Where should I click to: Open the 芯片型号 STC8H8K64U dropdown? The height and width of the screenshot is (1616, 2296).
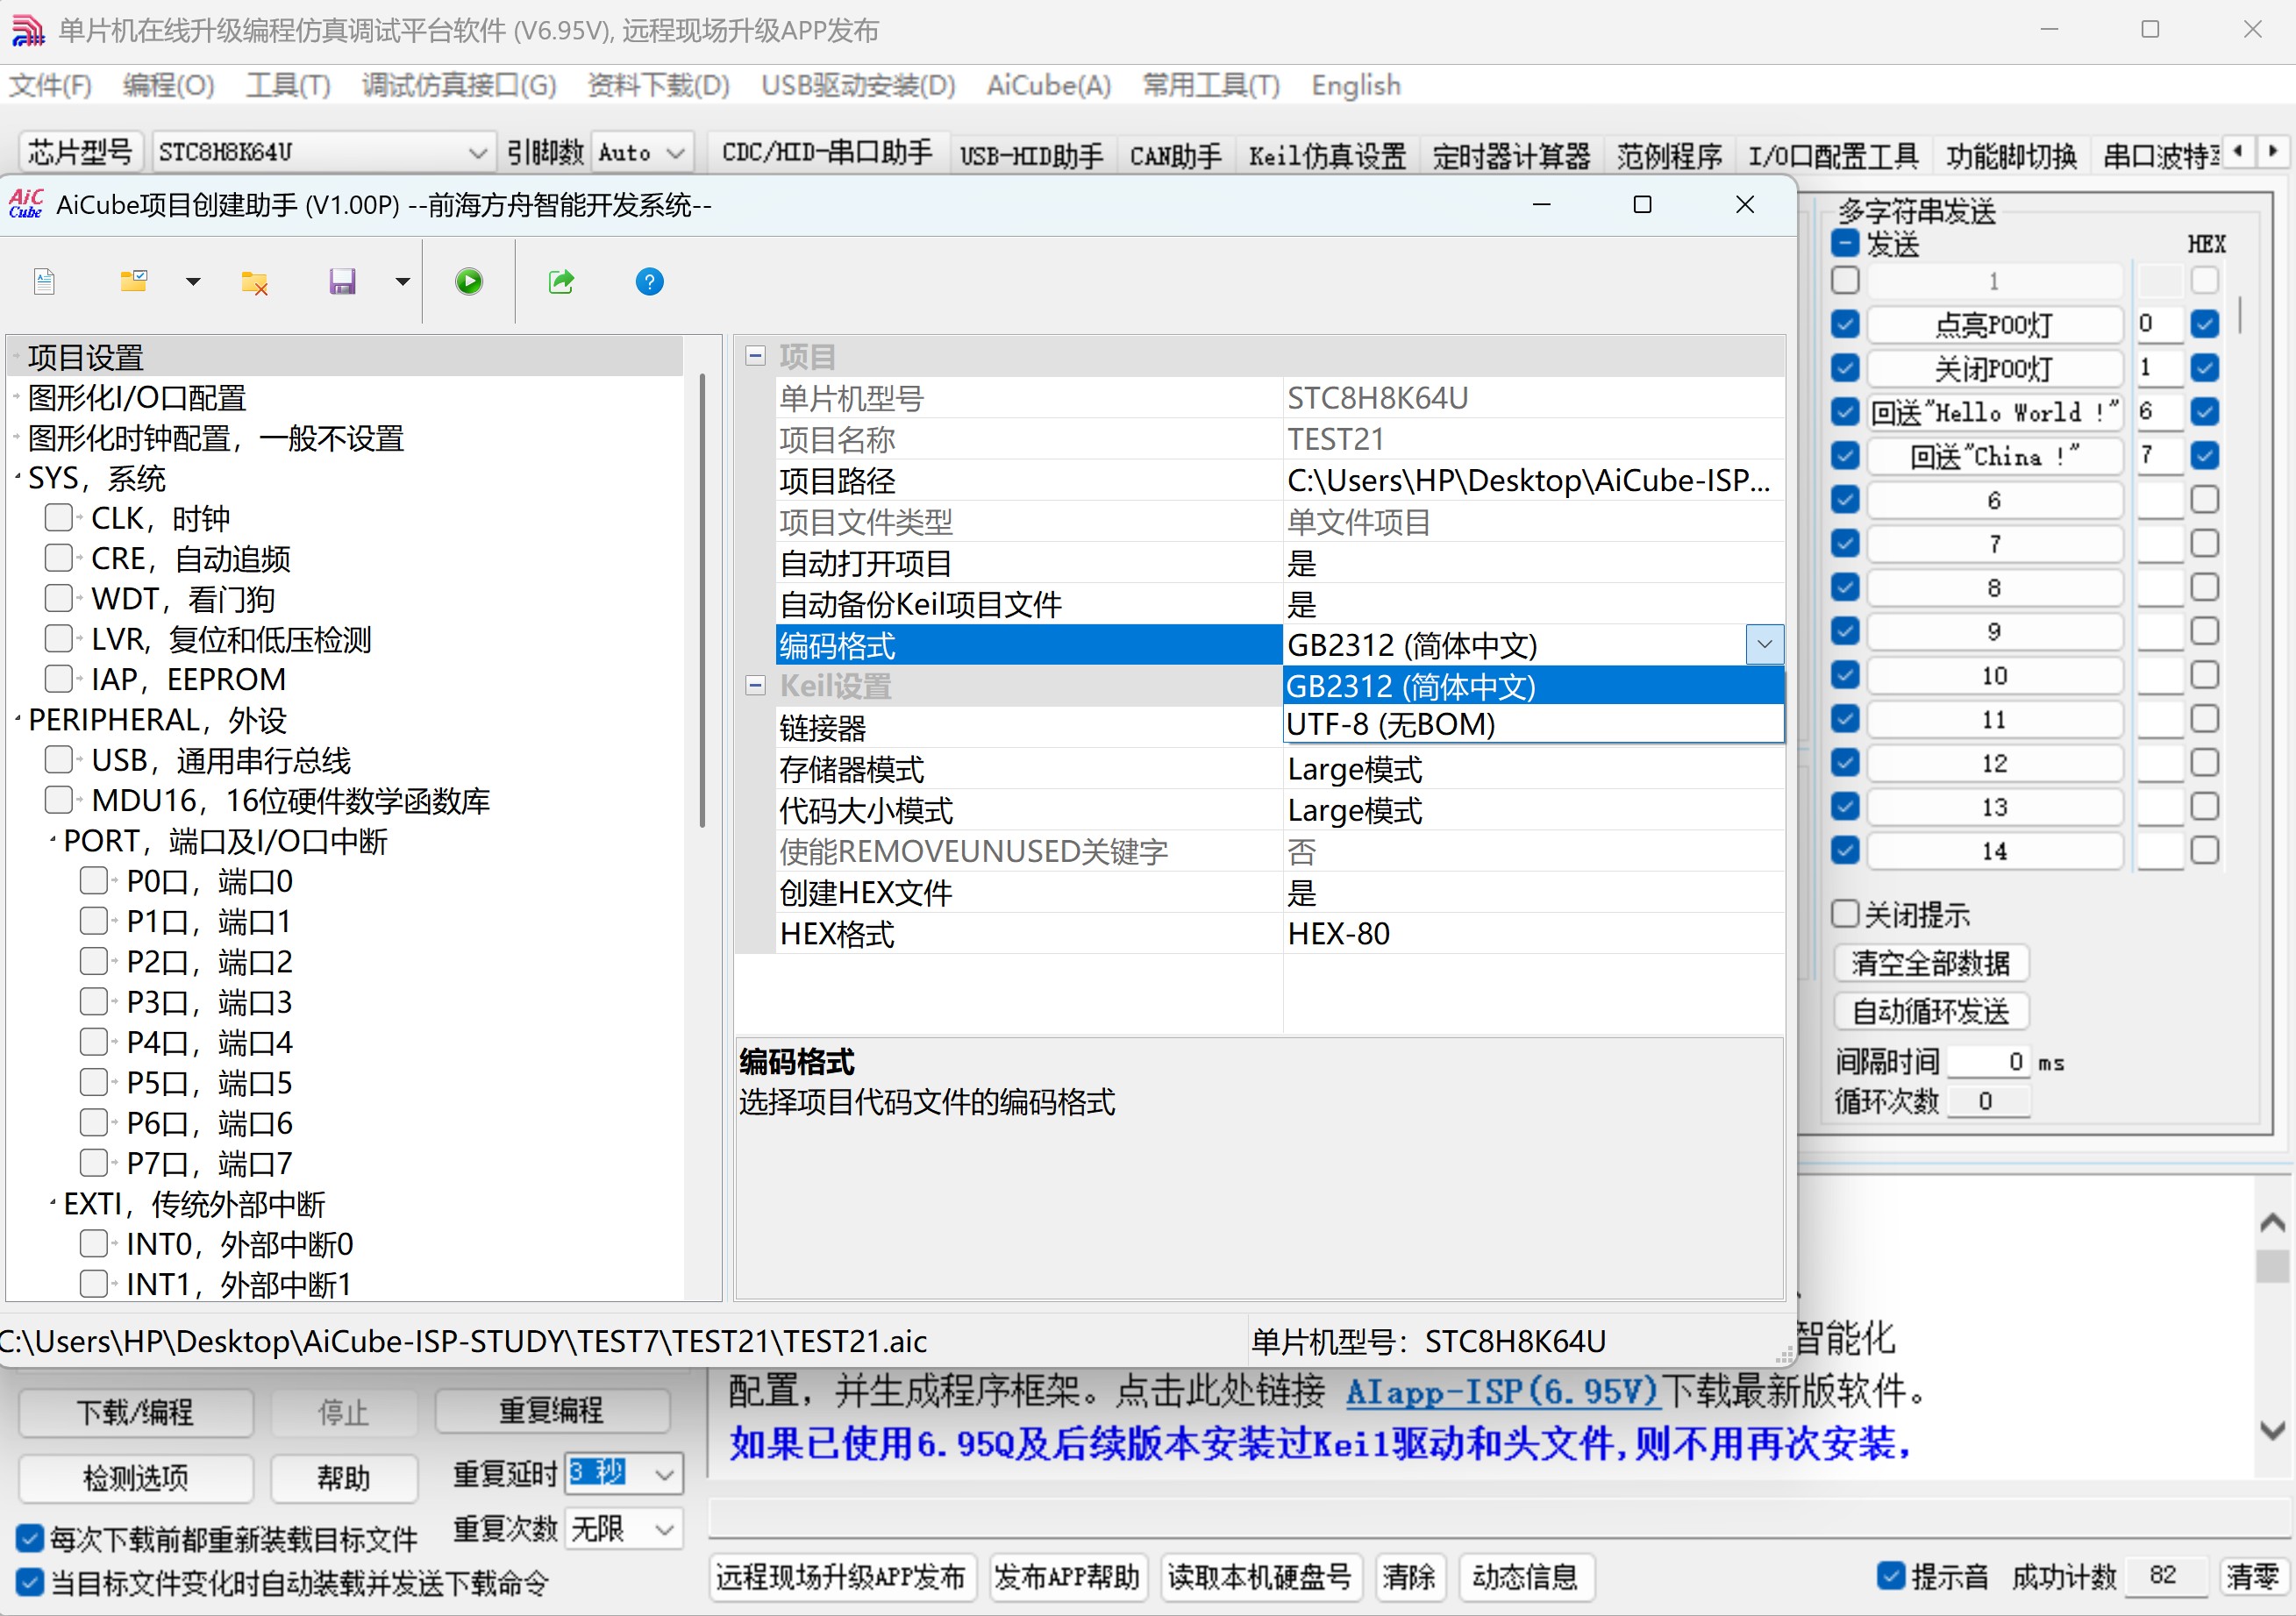coord(324,153)
